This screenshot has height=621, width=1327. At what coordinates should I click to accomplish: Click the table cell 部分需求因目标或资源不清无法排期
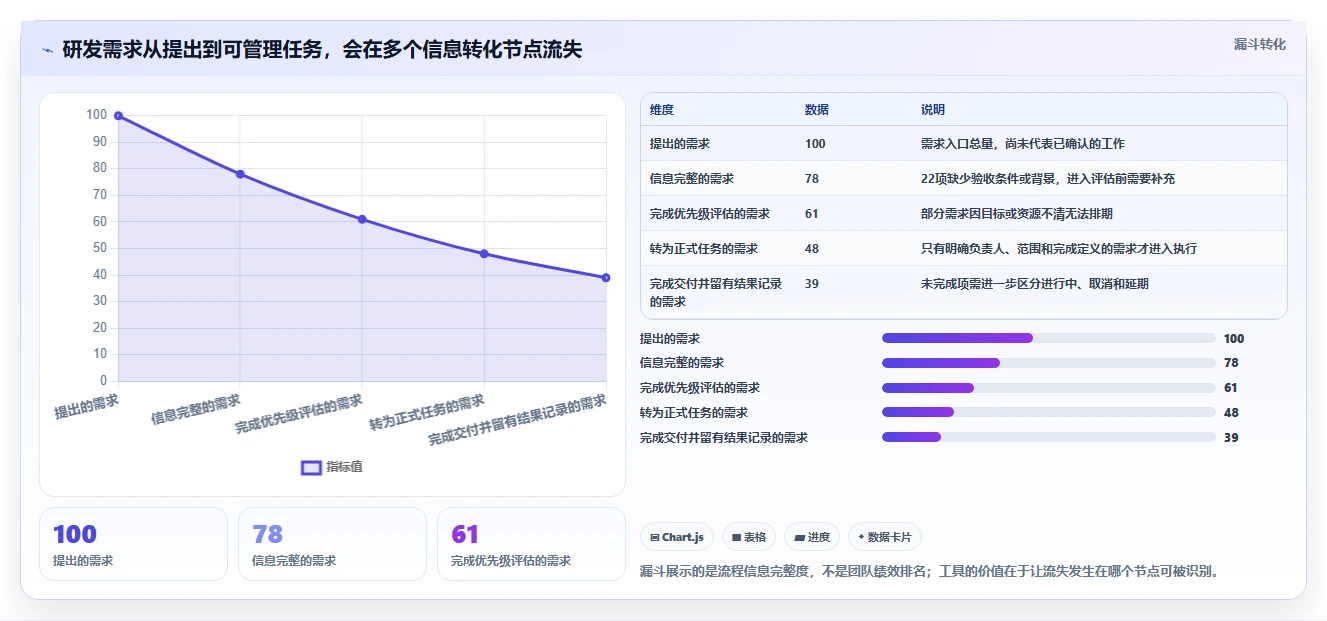click(x=1017, y=214)
